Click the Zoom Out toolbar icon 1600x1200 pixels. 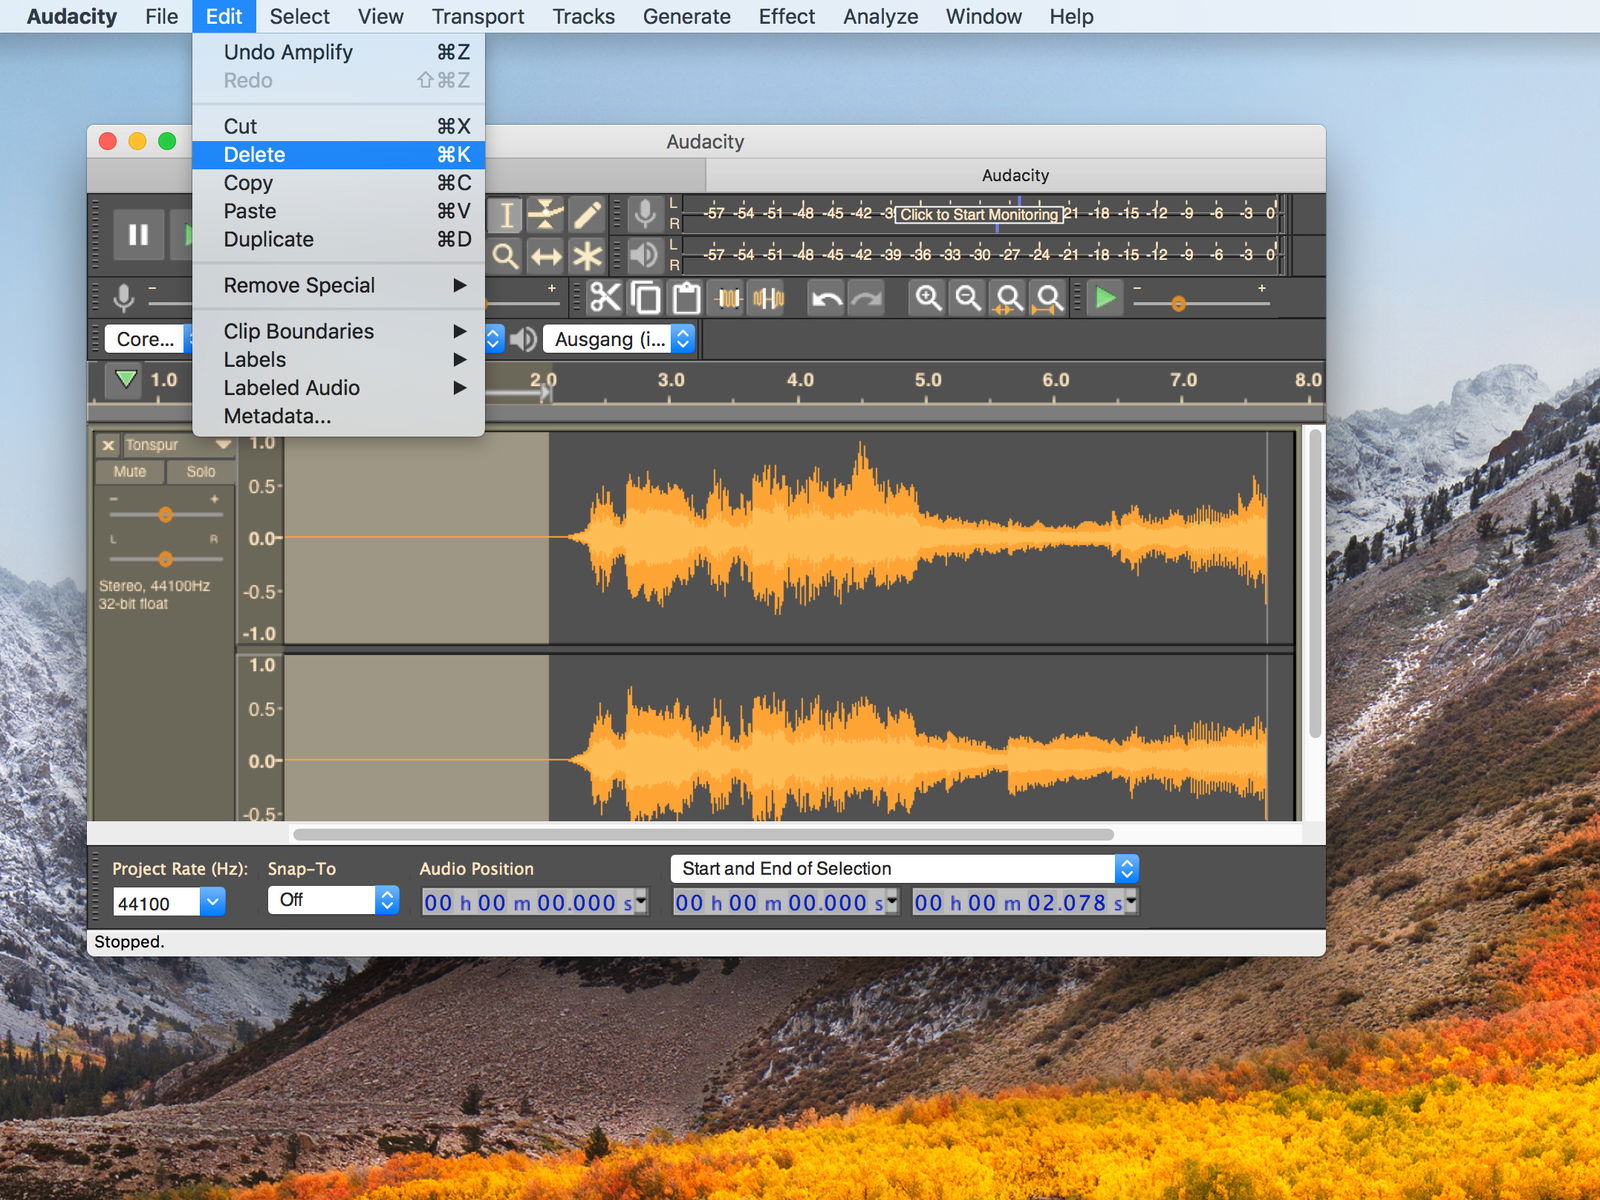(x=968, y=298)
